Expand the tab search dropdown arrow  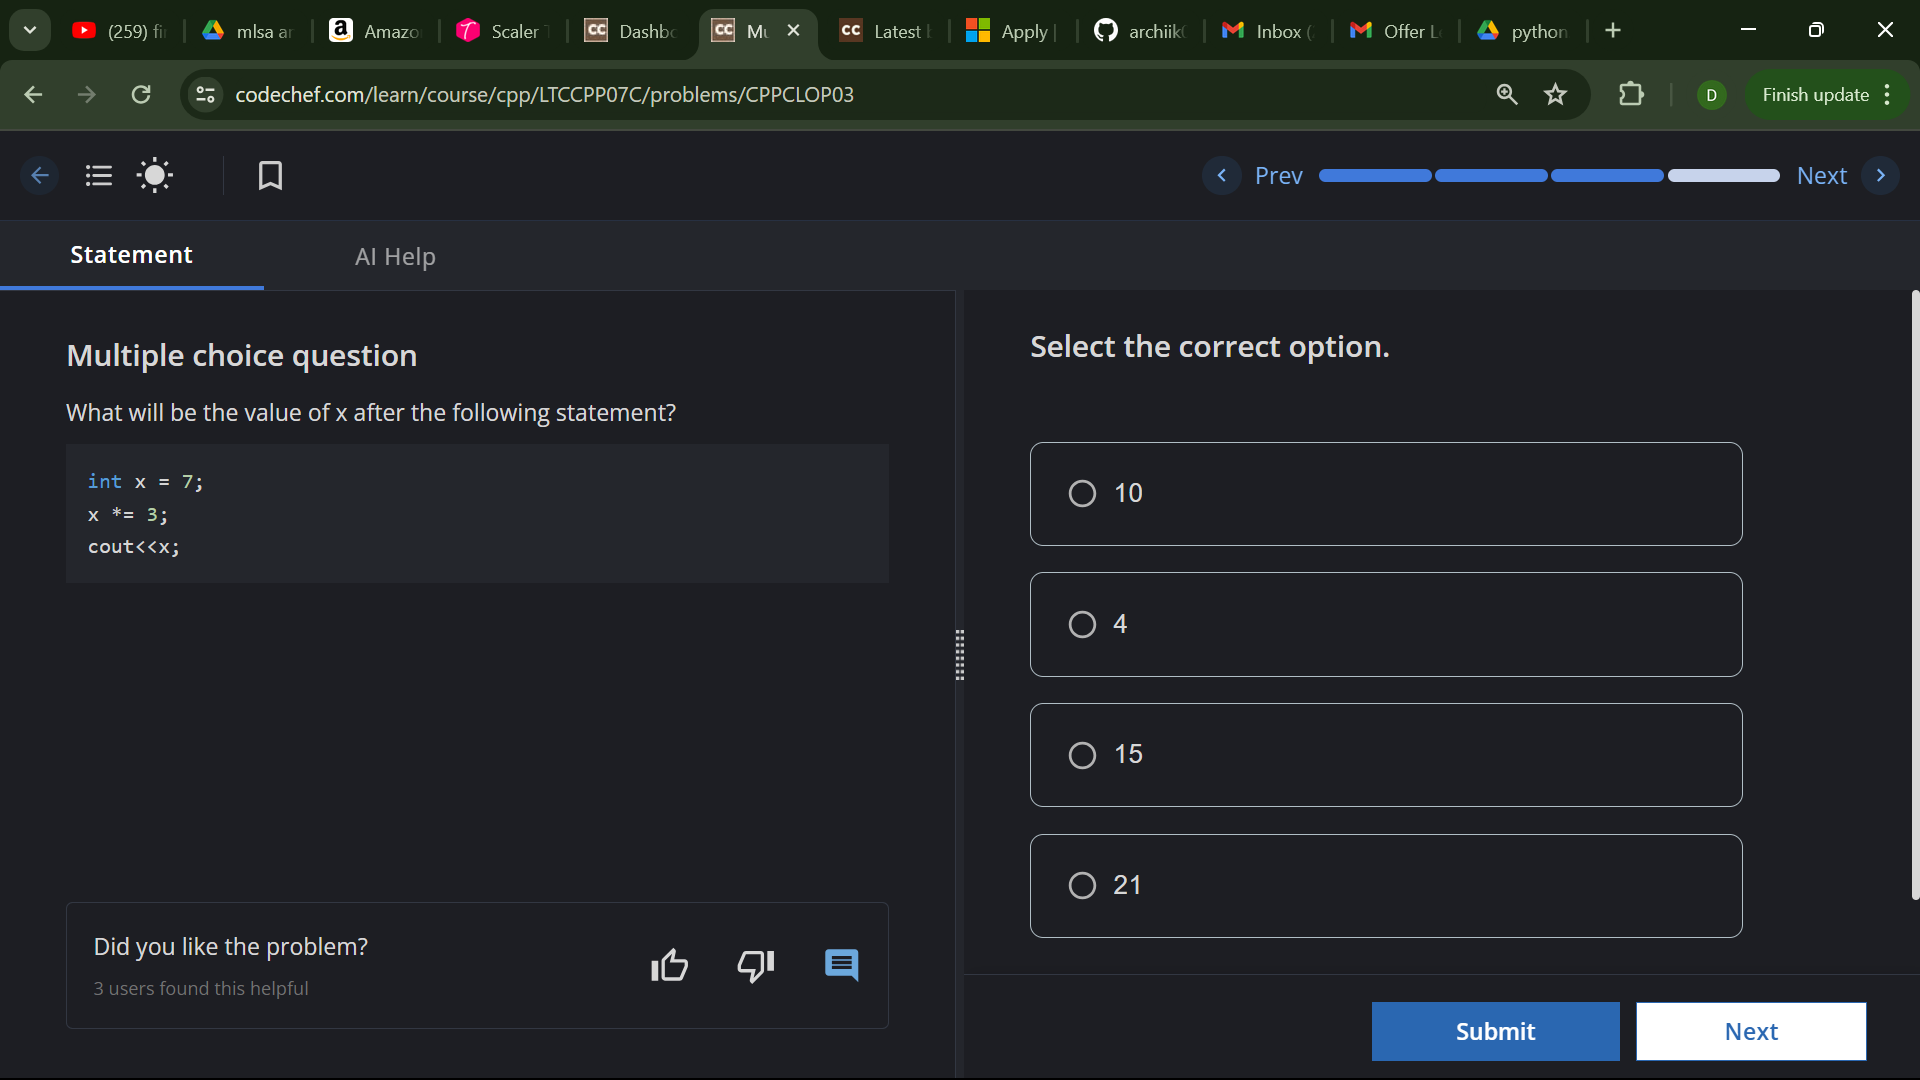30,30
